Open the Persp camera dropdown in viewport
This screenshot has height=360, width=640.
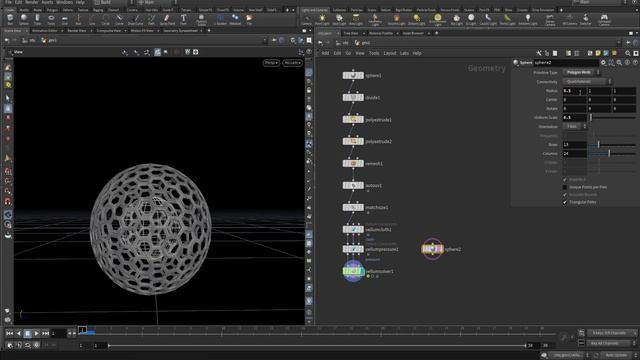click(x=271, y=63)
